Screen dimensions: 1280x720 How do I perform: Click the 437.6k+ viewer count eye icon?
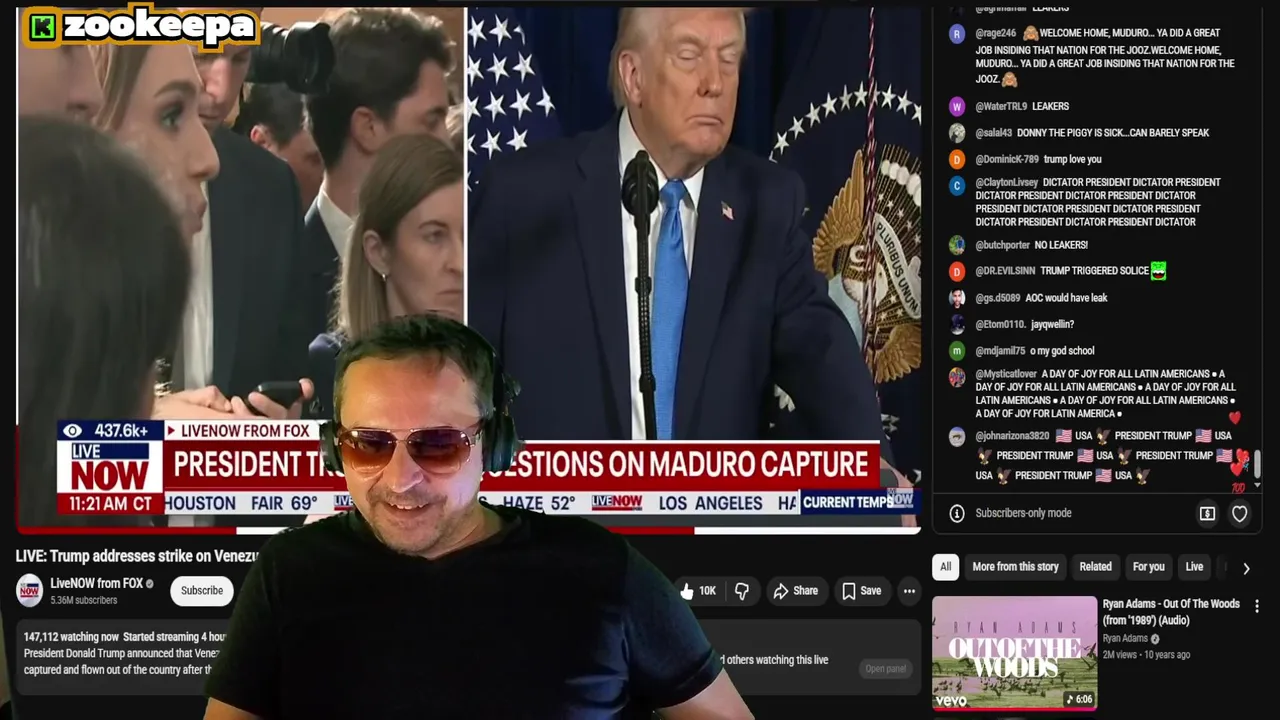[72, 431]
